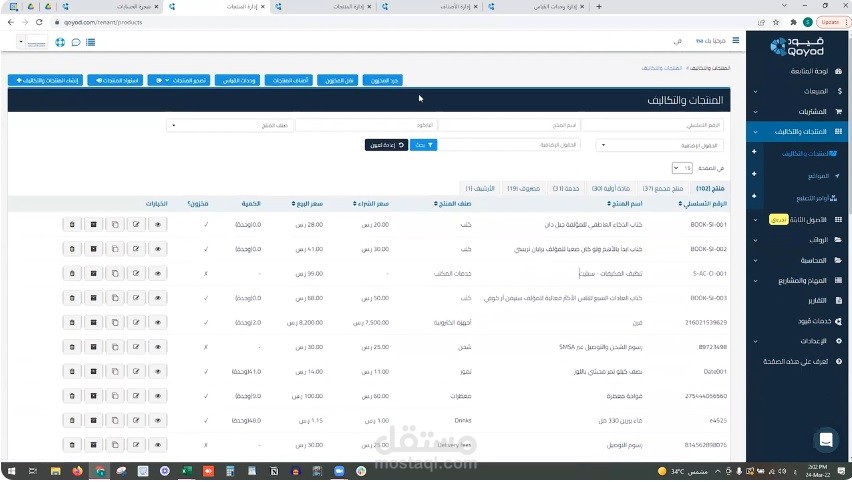Click copy icon for S-AC-Cl-001 row
Screen dimensions: 852x482
pos(115,273)
